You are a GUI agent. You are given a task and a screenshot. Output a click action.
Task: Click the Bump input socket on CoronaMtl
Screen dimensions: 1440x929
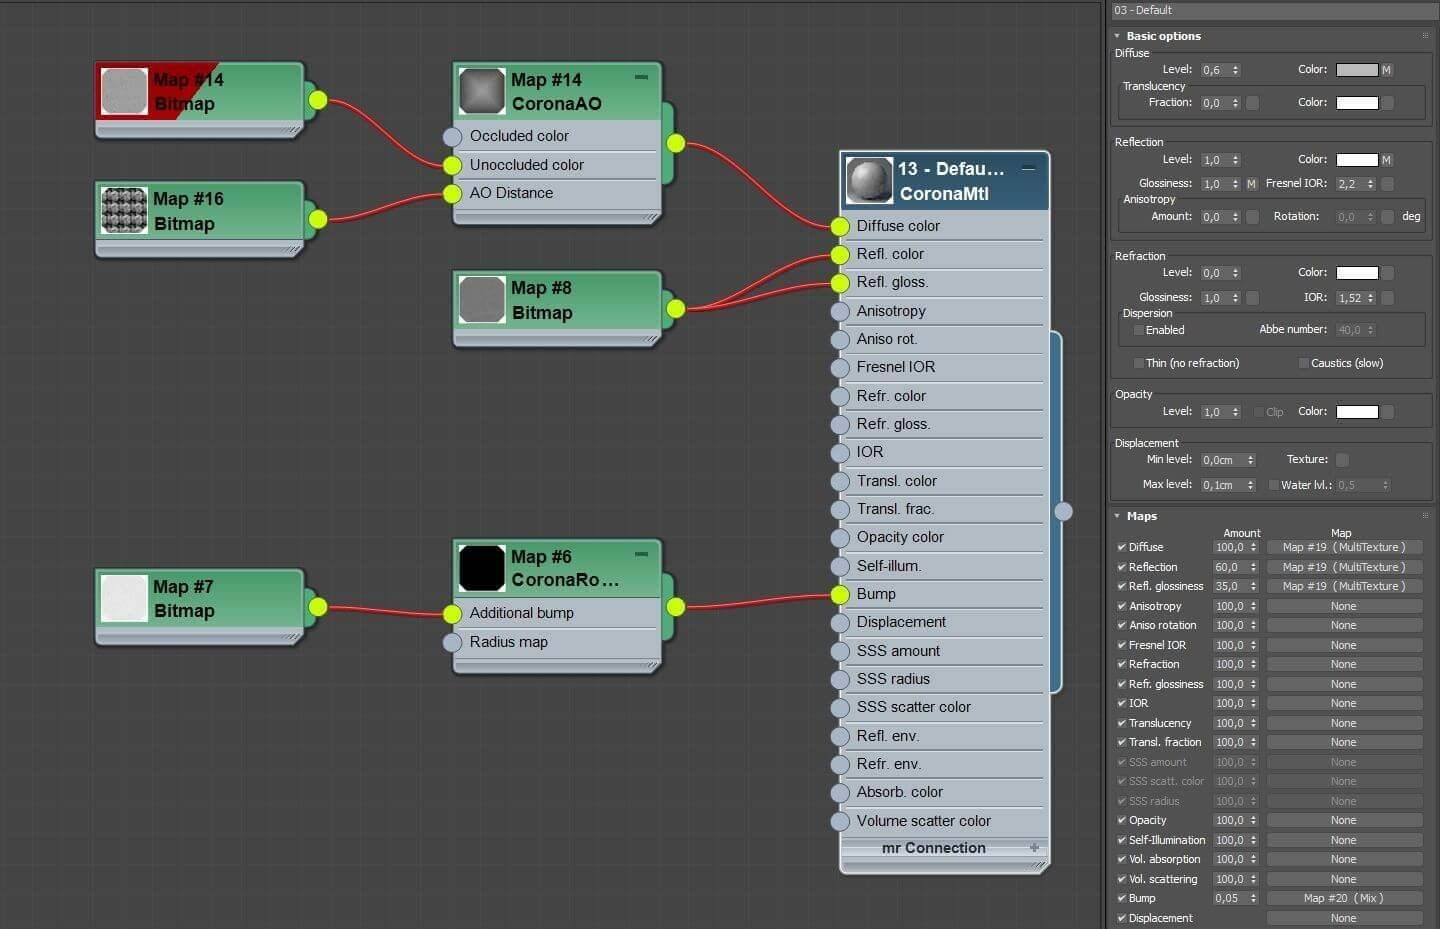tap(840, 594)
